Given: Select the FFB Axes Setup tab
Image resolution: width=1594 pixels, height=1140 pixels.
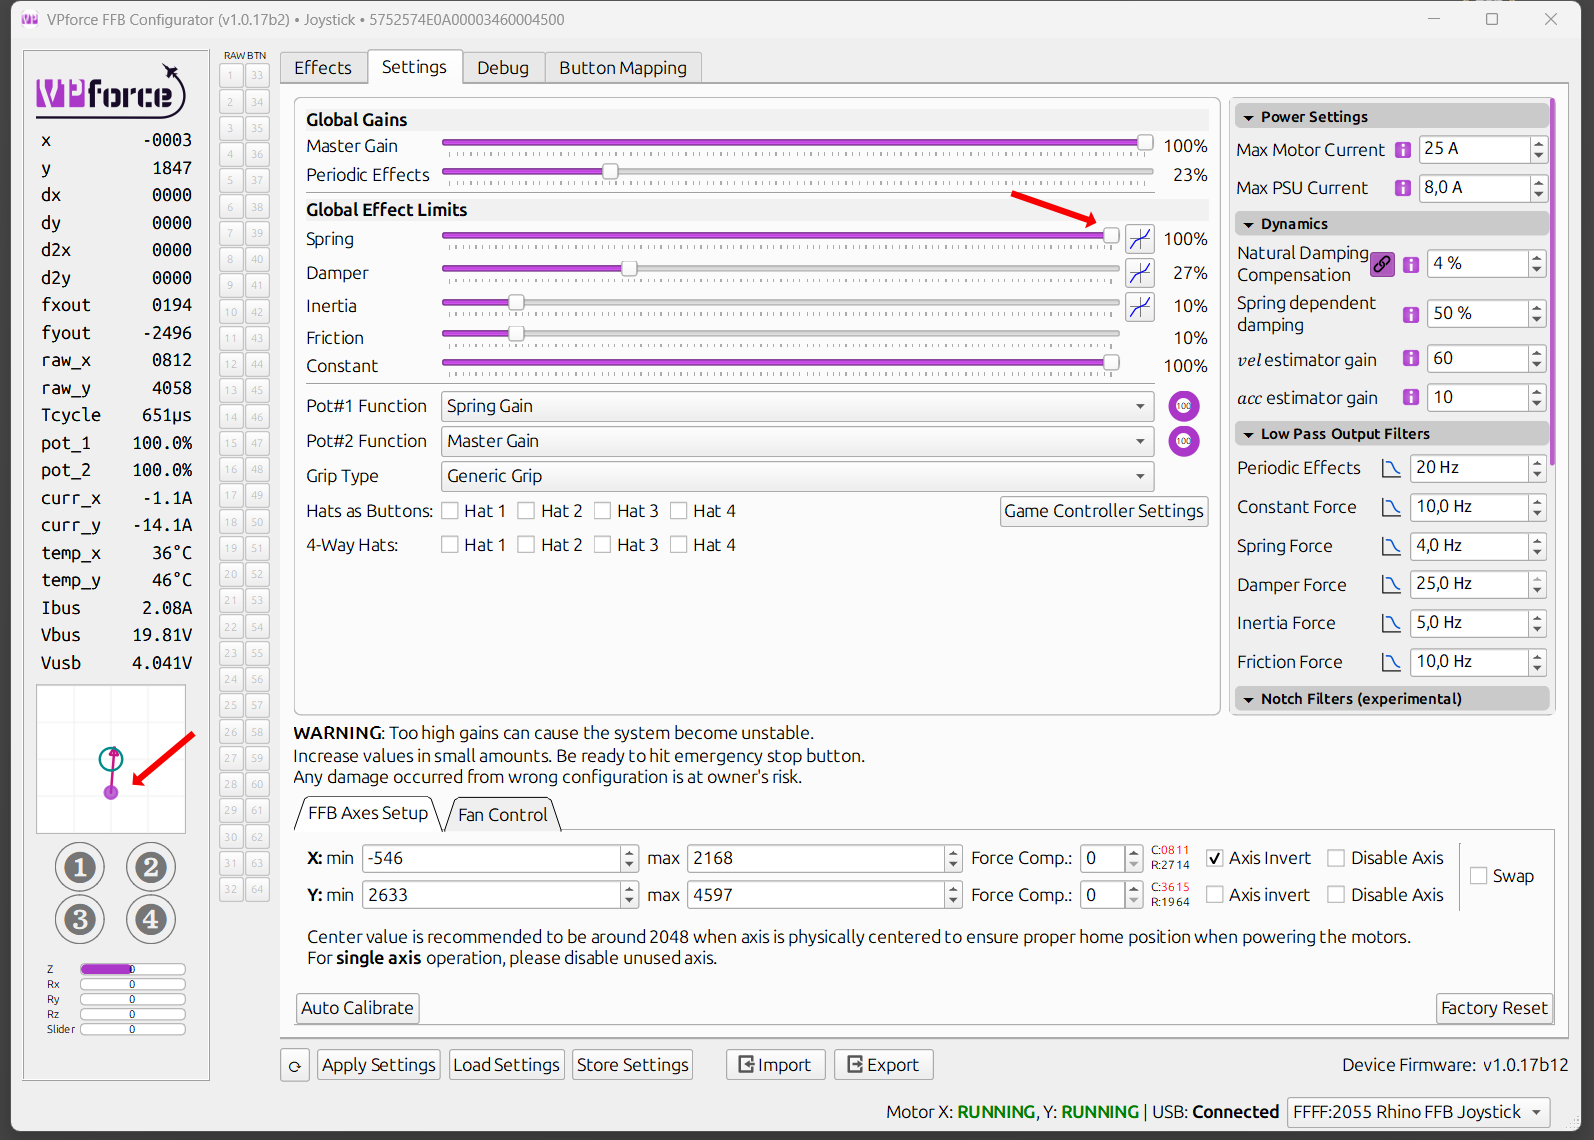Looking at the screenshot, I should pyautogui.click(x=368, y=814).
